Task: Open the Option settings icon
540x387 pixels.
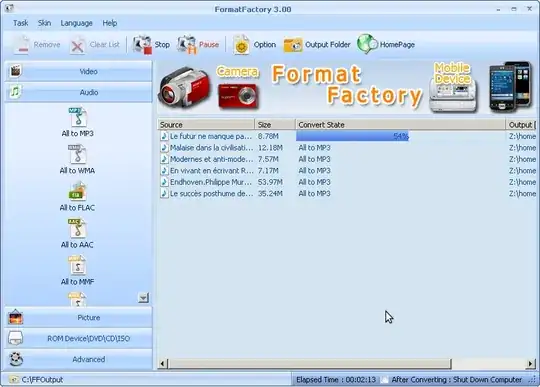Action: [241, 45]
